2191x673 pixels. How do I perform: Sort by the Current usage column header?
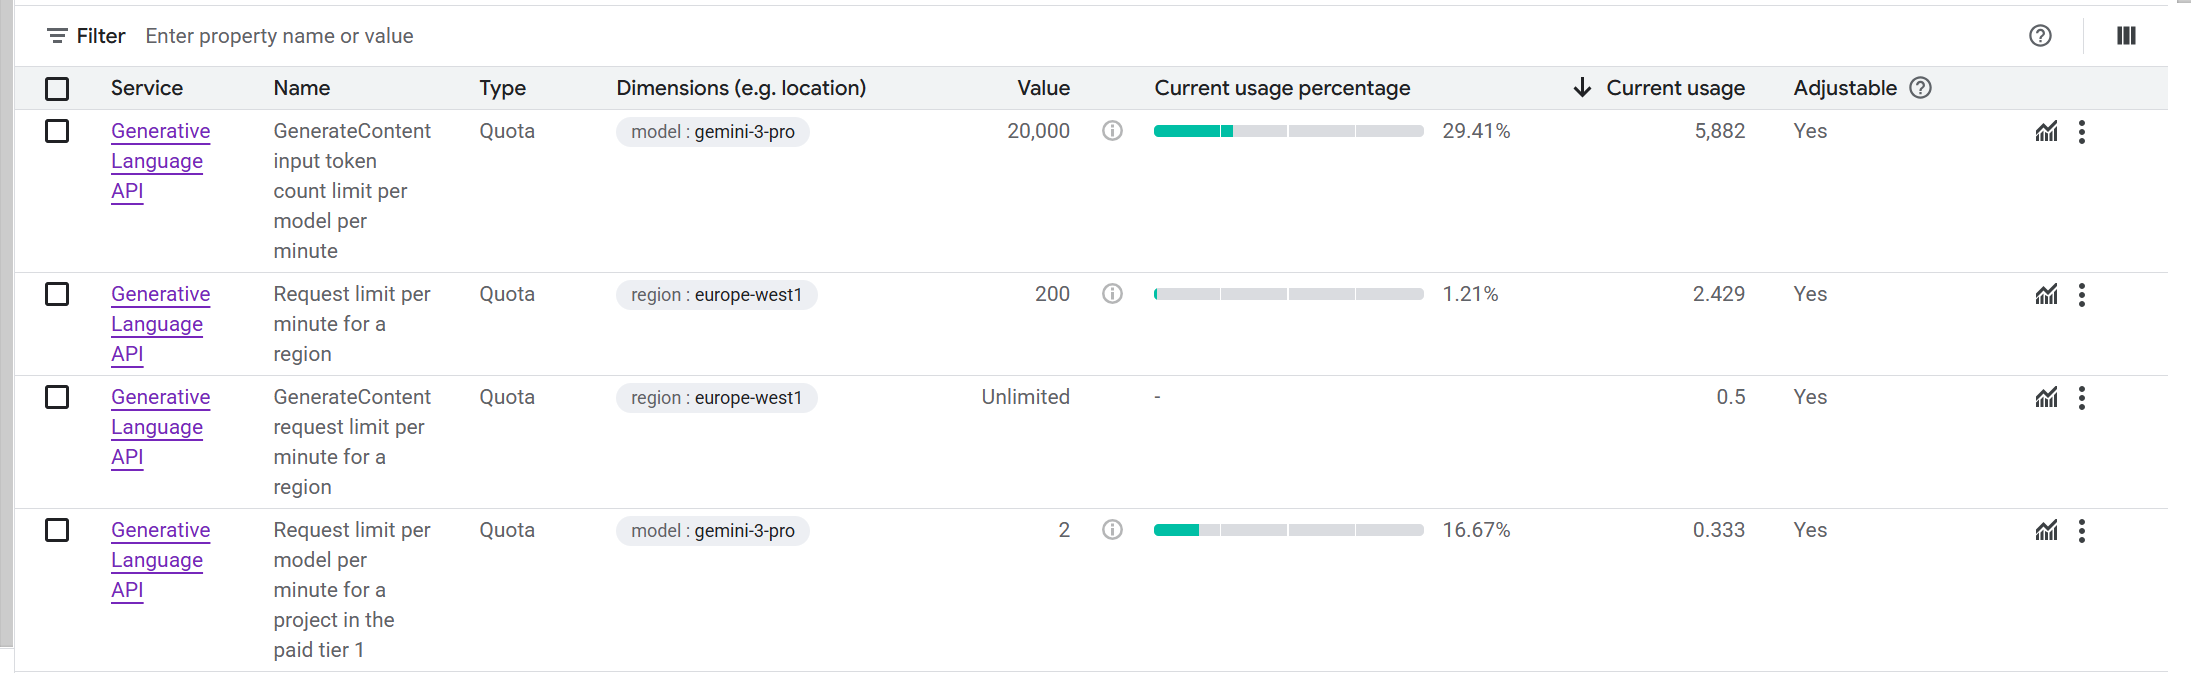pyautogui.click(x=1675, y=88)
